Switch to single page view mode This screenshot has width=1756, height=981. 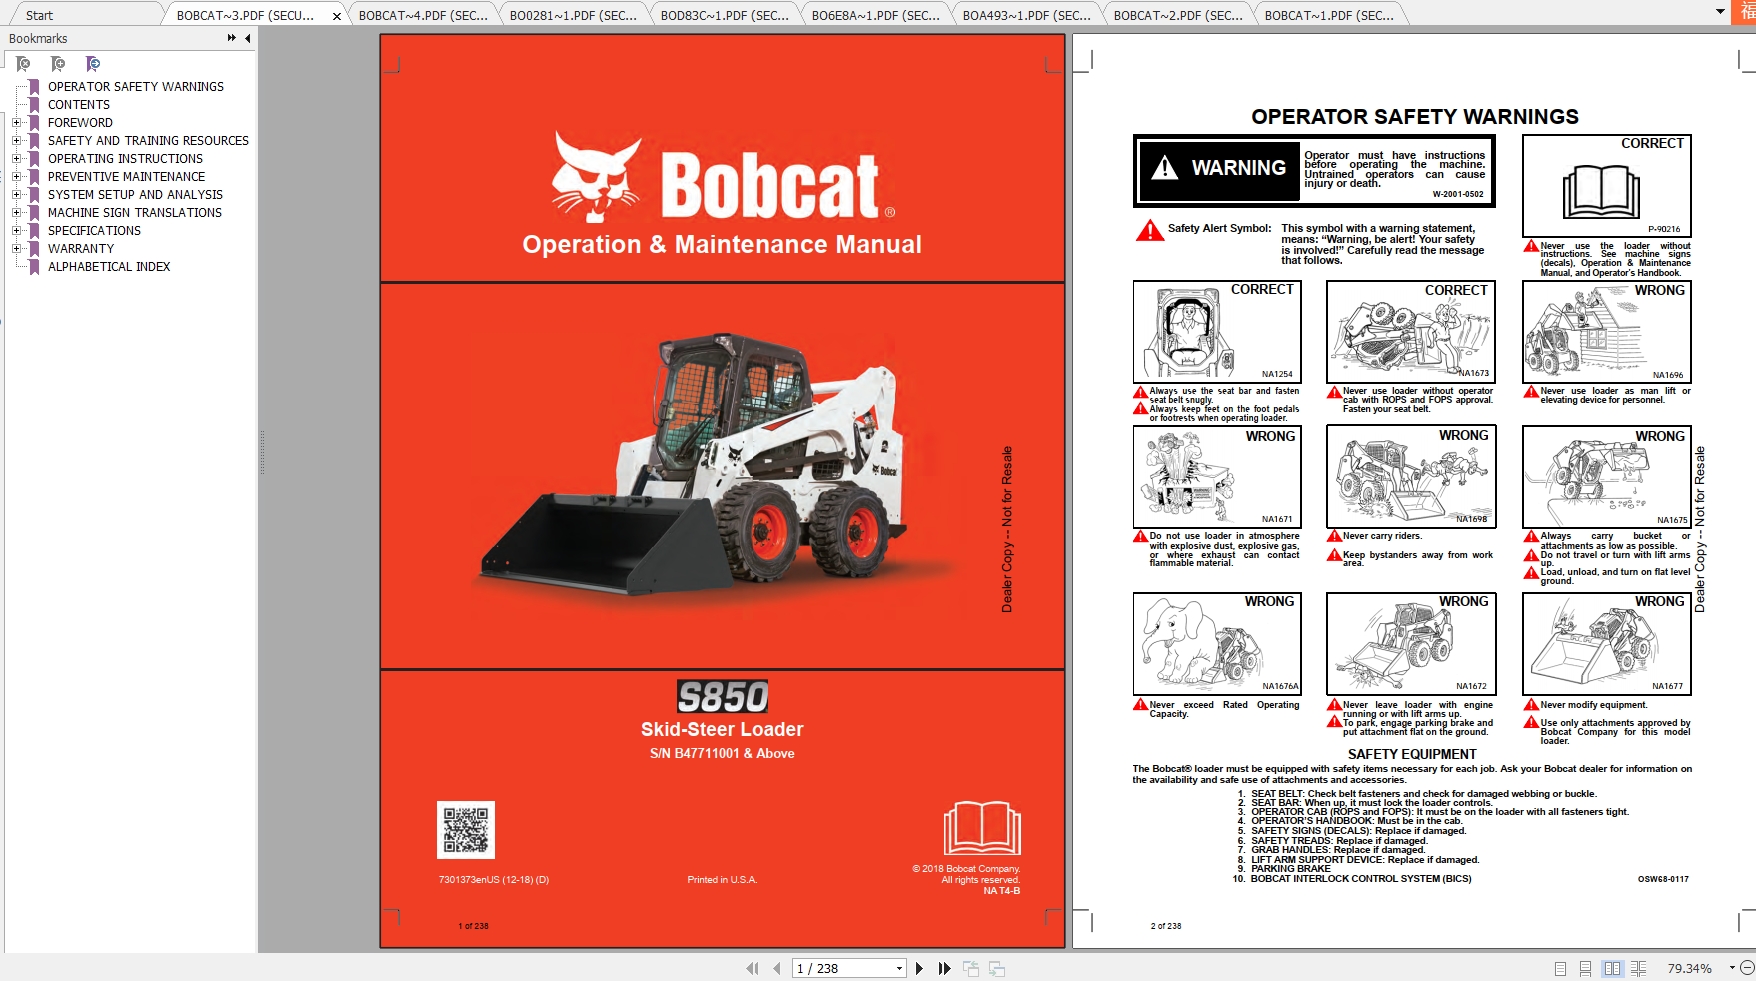point(1561,967)
